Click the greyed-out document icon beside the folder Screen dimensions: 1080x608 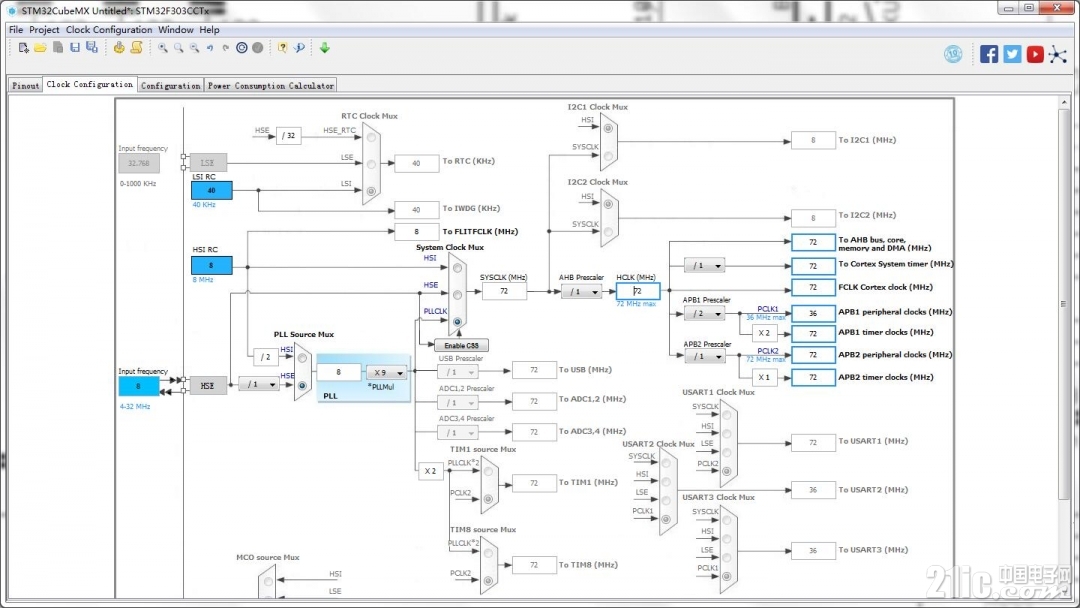pos(58,48)
